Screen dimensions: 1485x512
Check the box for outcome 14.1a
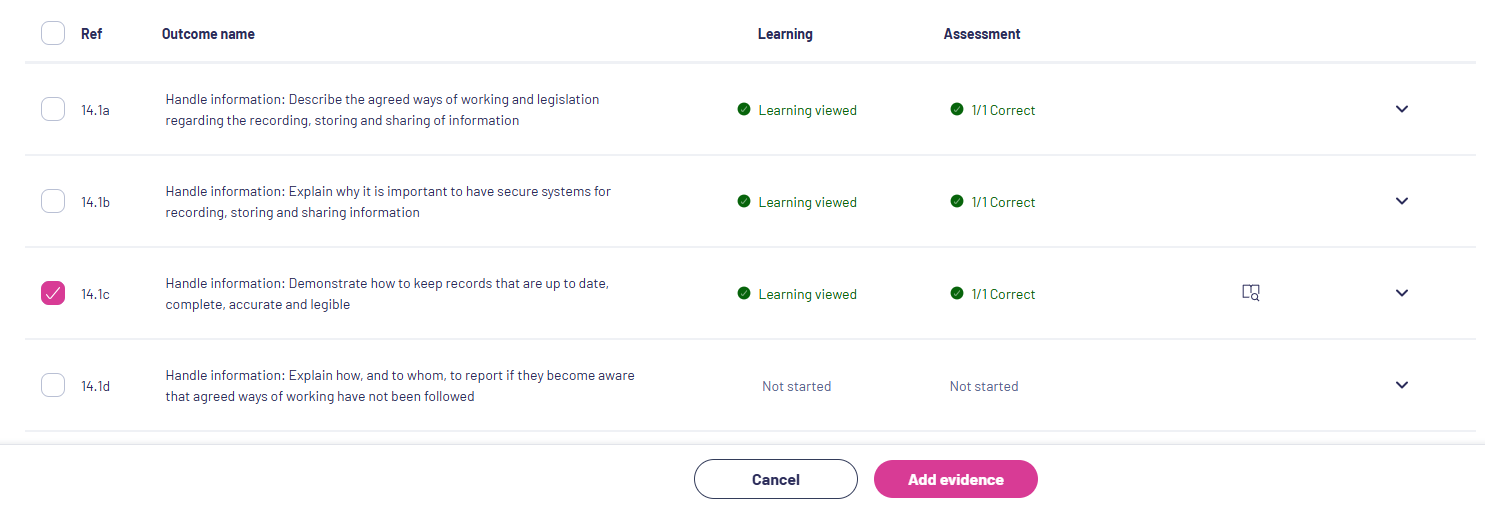[x=53, y=109]
